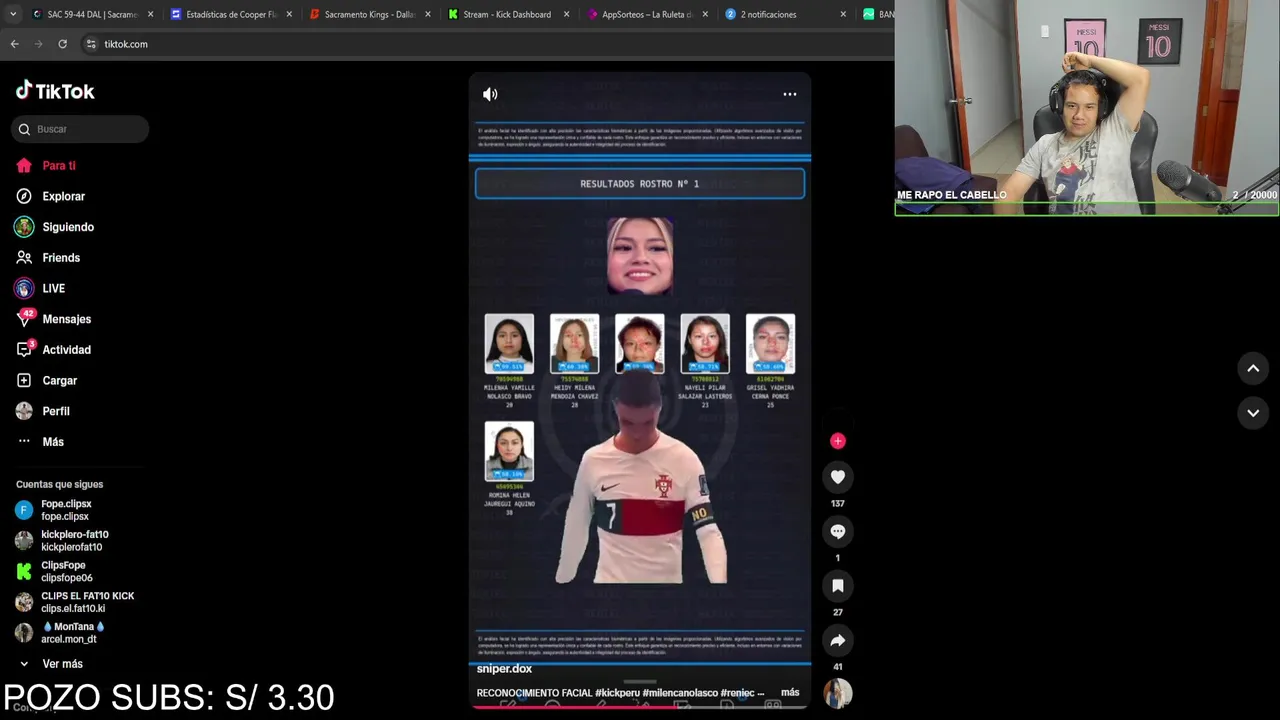Click the playing video area
The width and height of the screenshot is (1280, 720).
(640, 390)
